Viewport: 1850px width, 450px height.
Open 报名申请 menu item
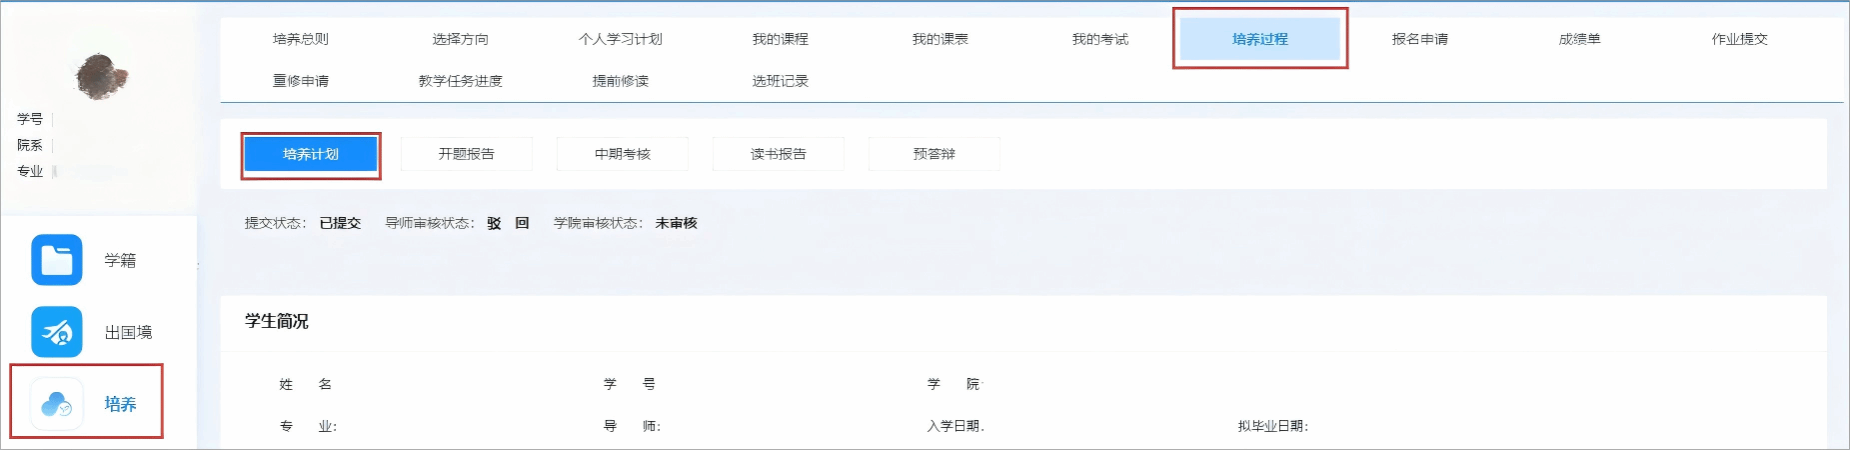(1420, 39)
